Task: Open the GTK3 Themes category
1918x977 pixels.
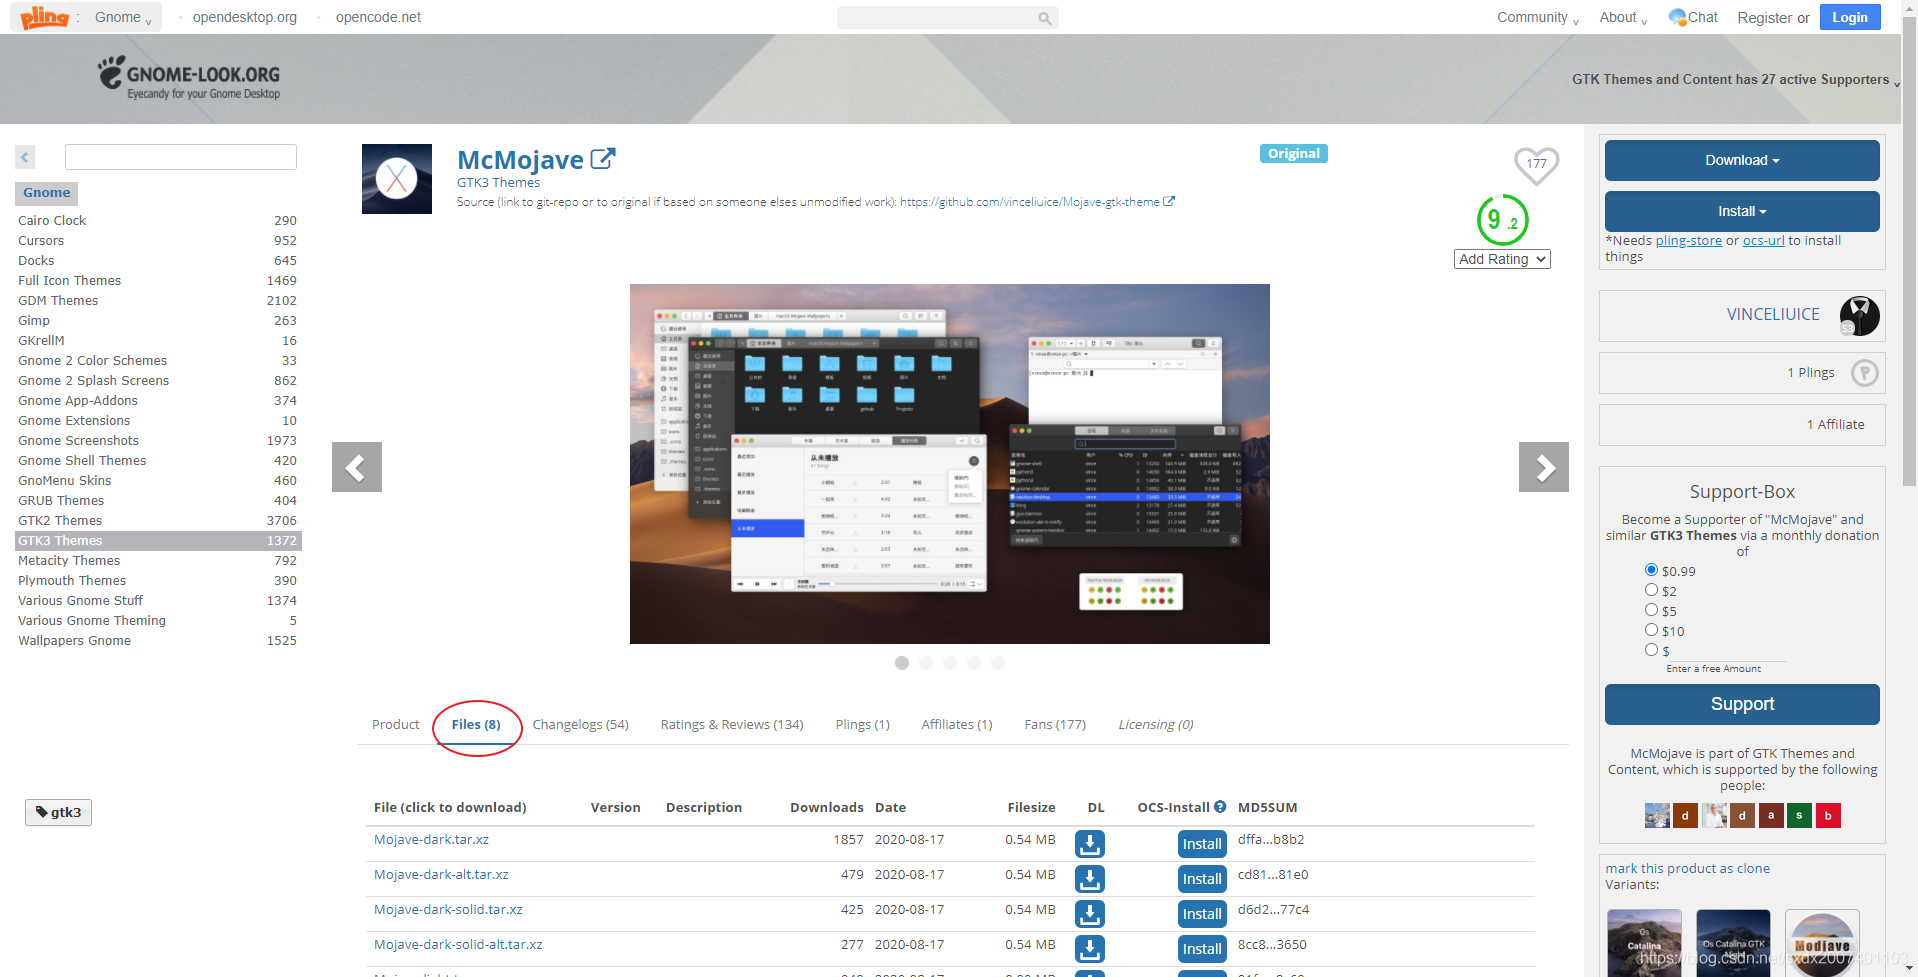Action: 158,541
